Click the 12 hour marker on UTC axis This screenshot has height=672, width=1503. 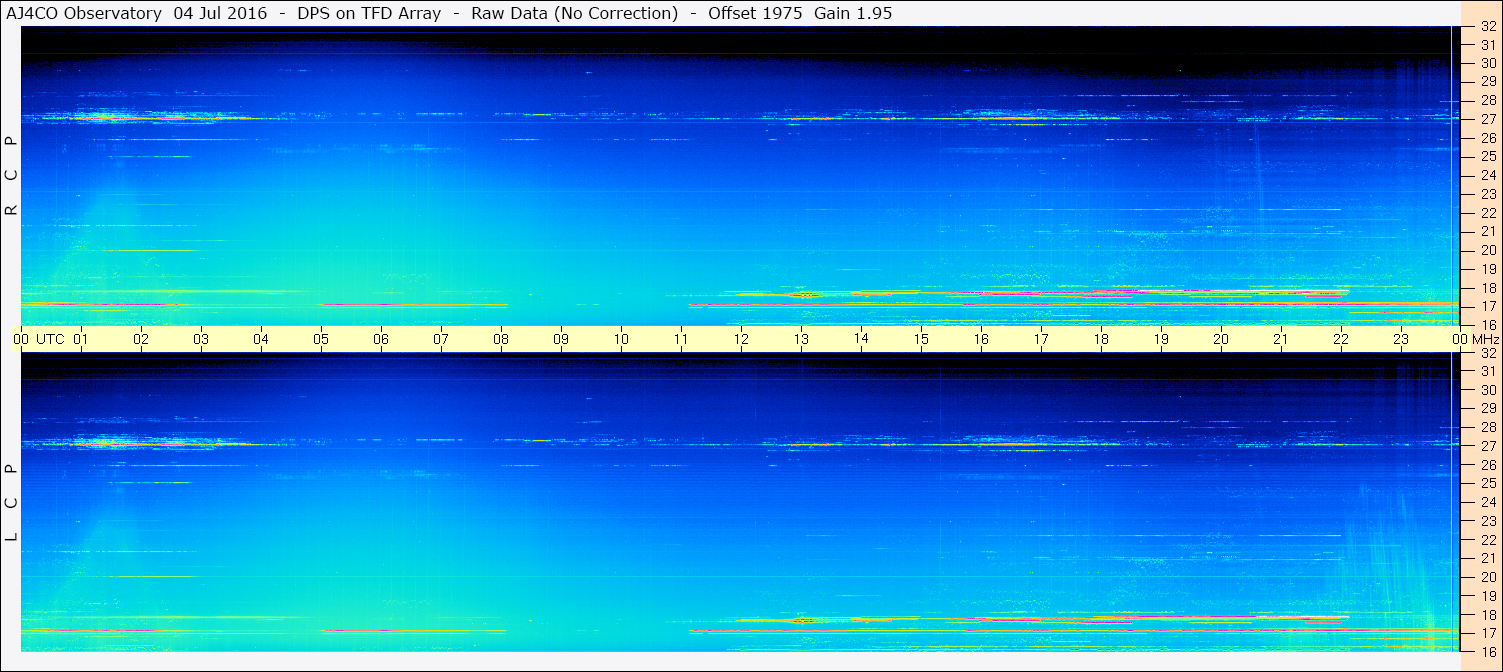coord(741,339)
